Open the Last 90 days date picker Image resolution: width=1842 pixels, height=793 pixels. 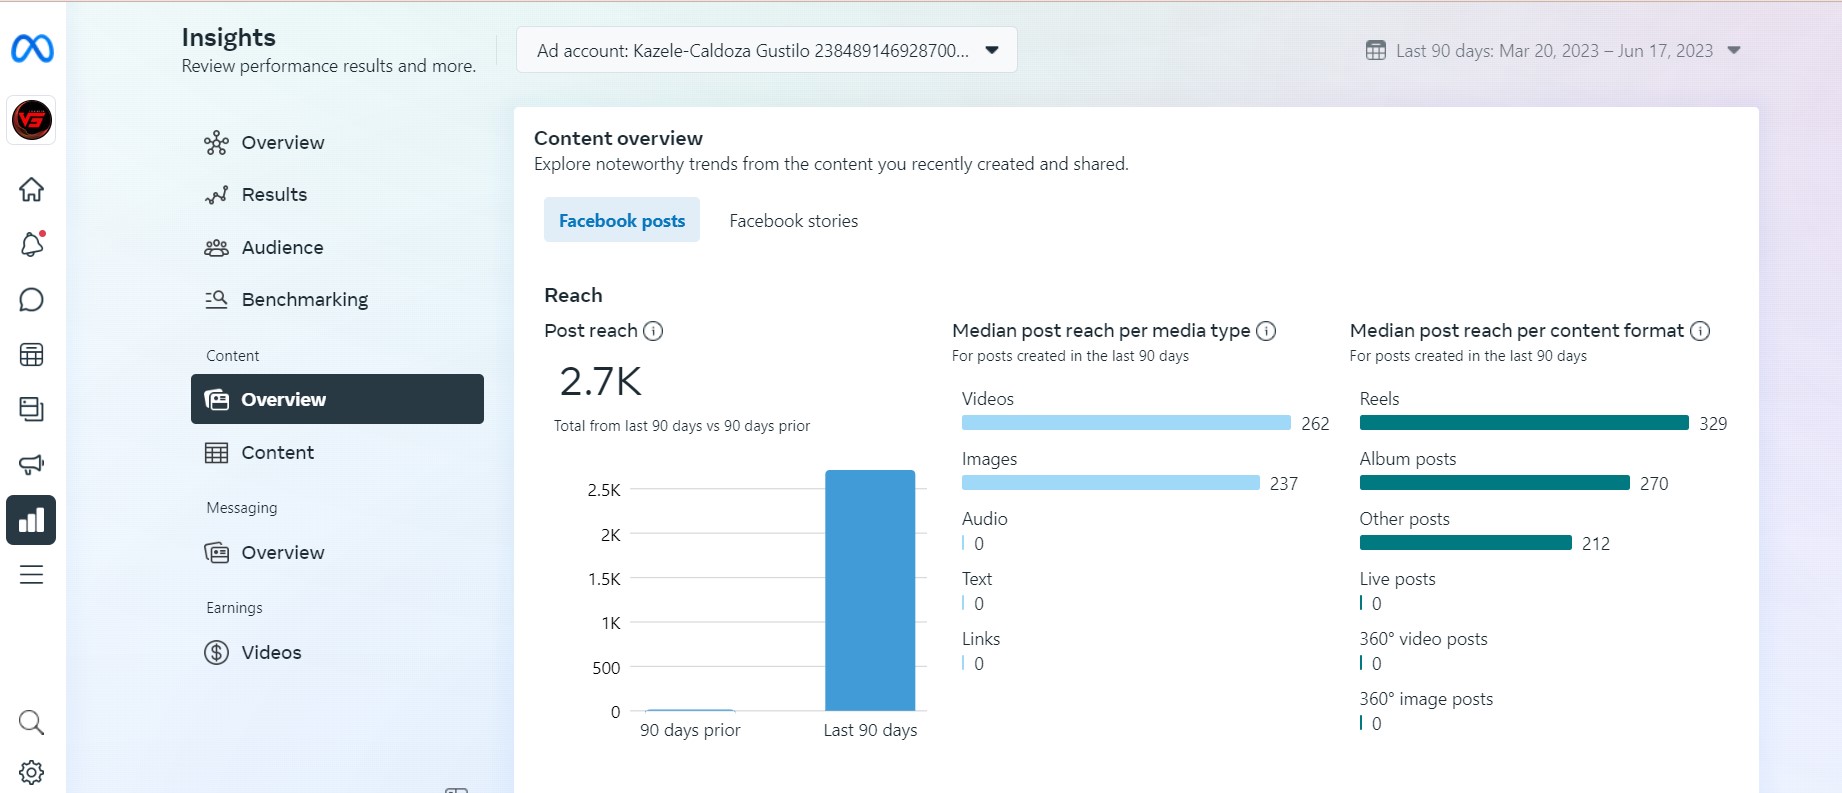[x=1554, y=51]
